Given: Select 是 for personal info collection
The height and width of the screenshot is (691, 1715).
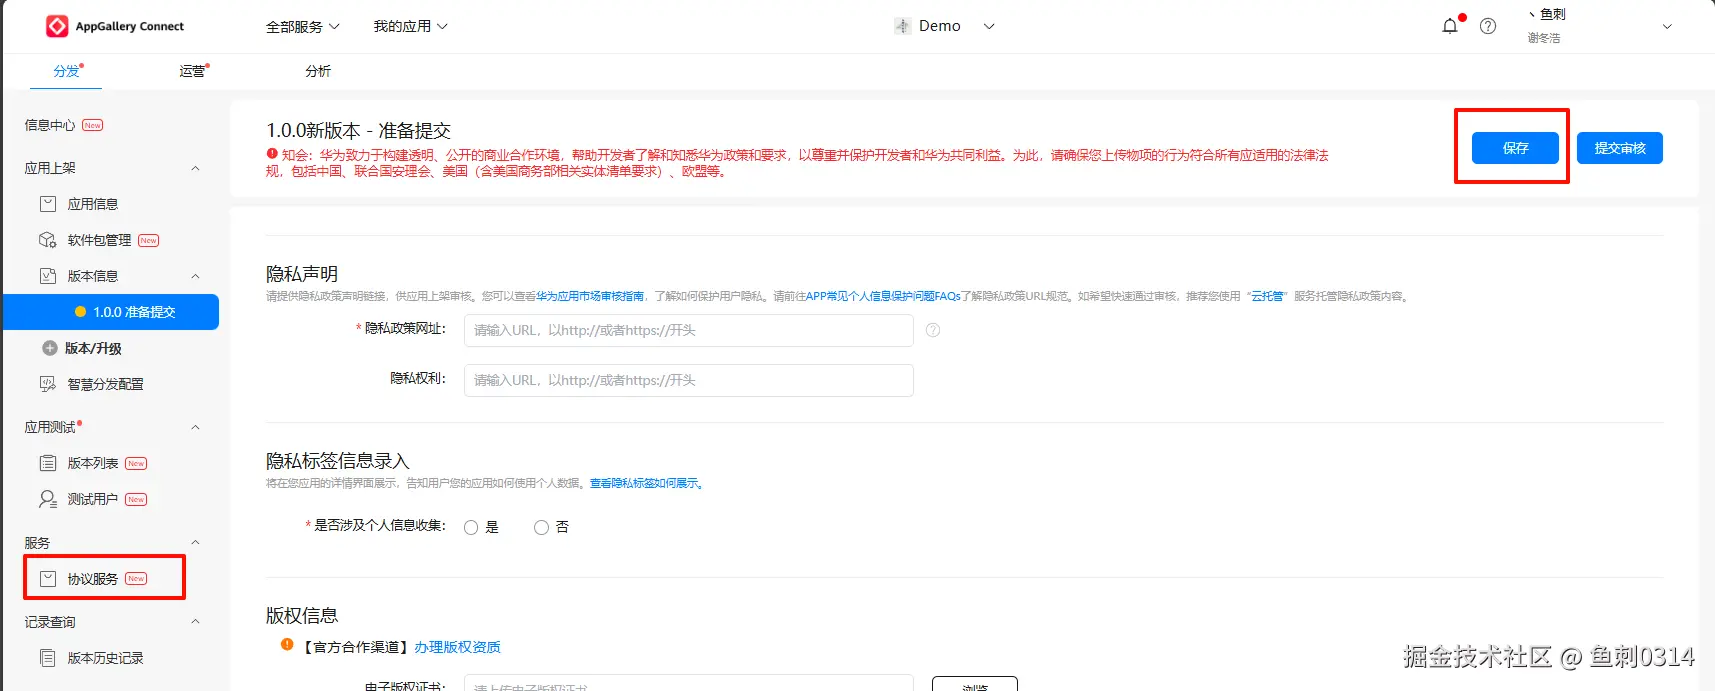Looking at the screenshot, I should (471, 528).
